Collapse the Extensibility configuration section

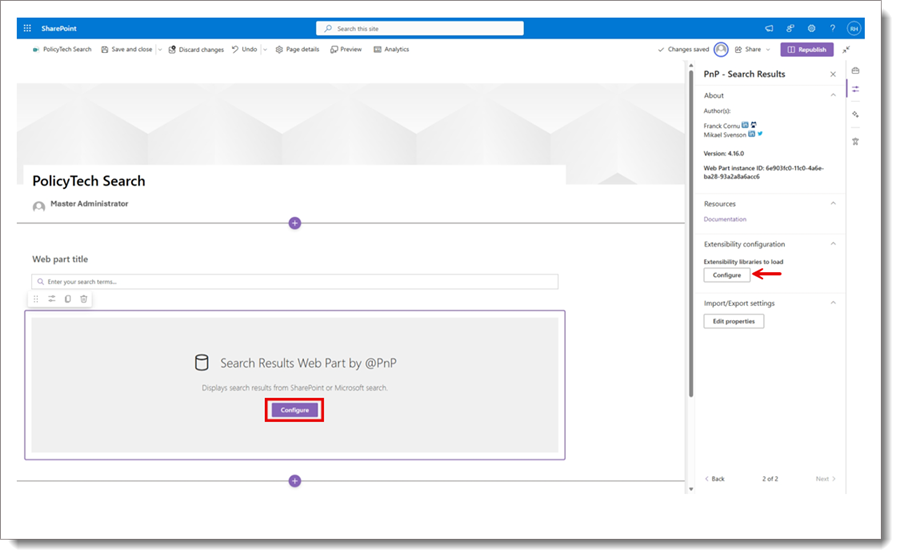click(x=834, y=244)
